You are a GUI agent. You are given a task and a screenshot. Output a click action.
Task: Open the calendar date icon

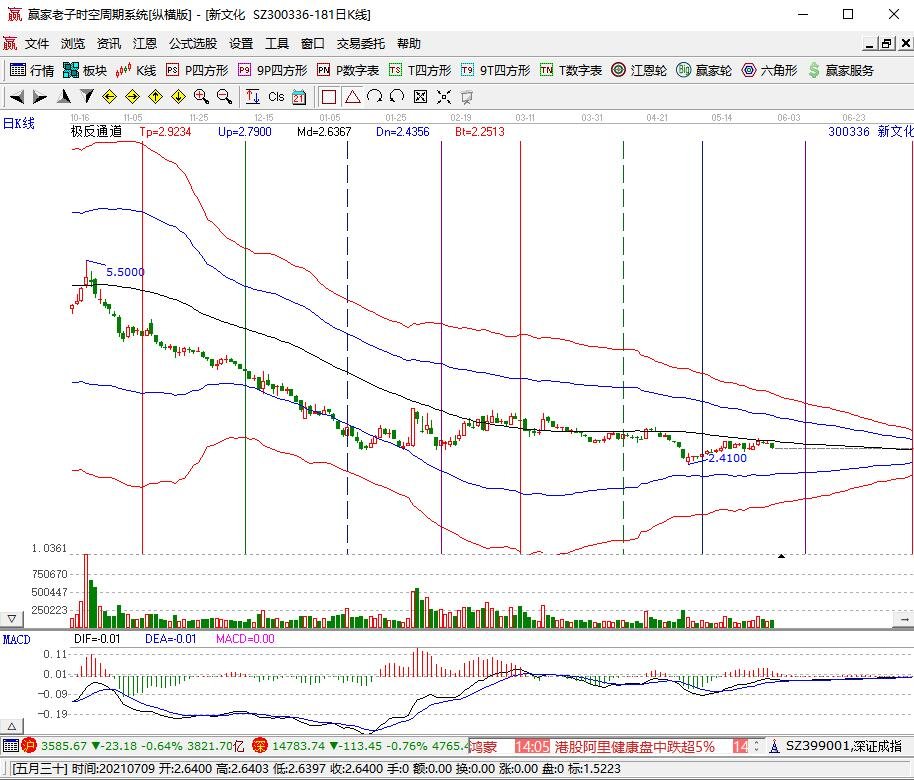click(299, 97)
